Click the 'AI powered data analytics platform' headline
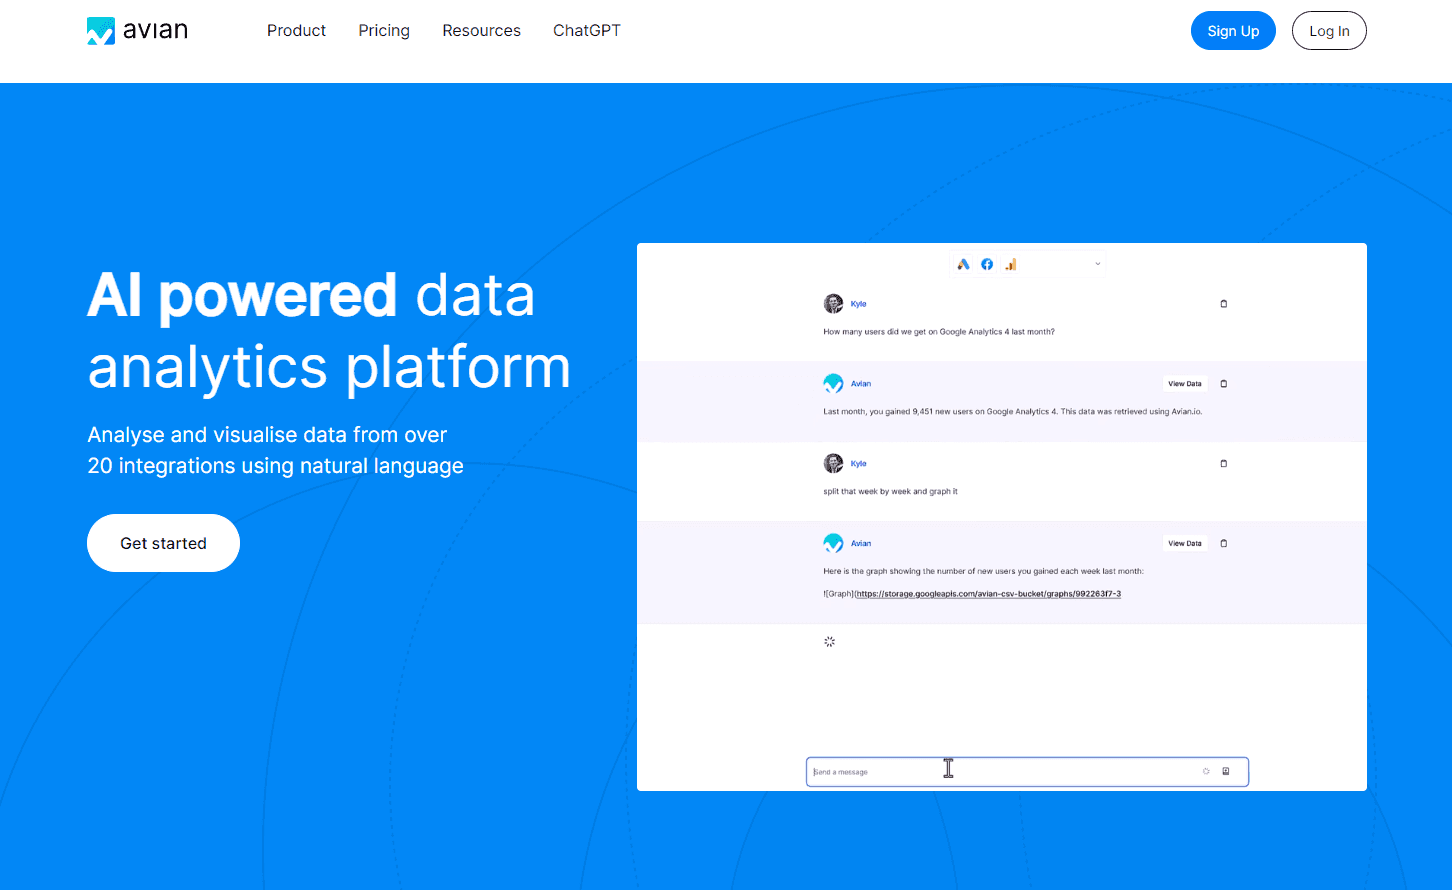The image size is (1452, 890). point(329,331)
